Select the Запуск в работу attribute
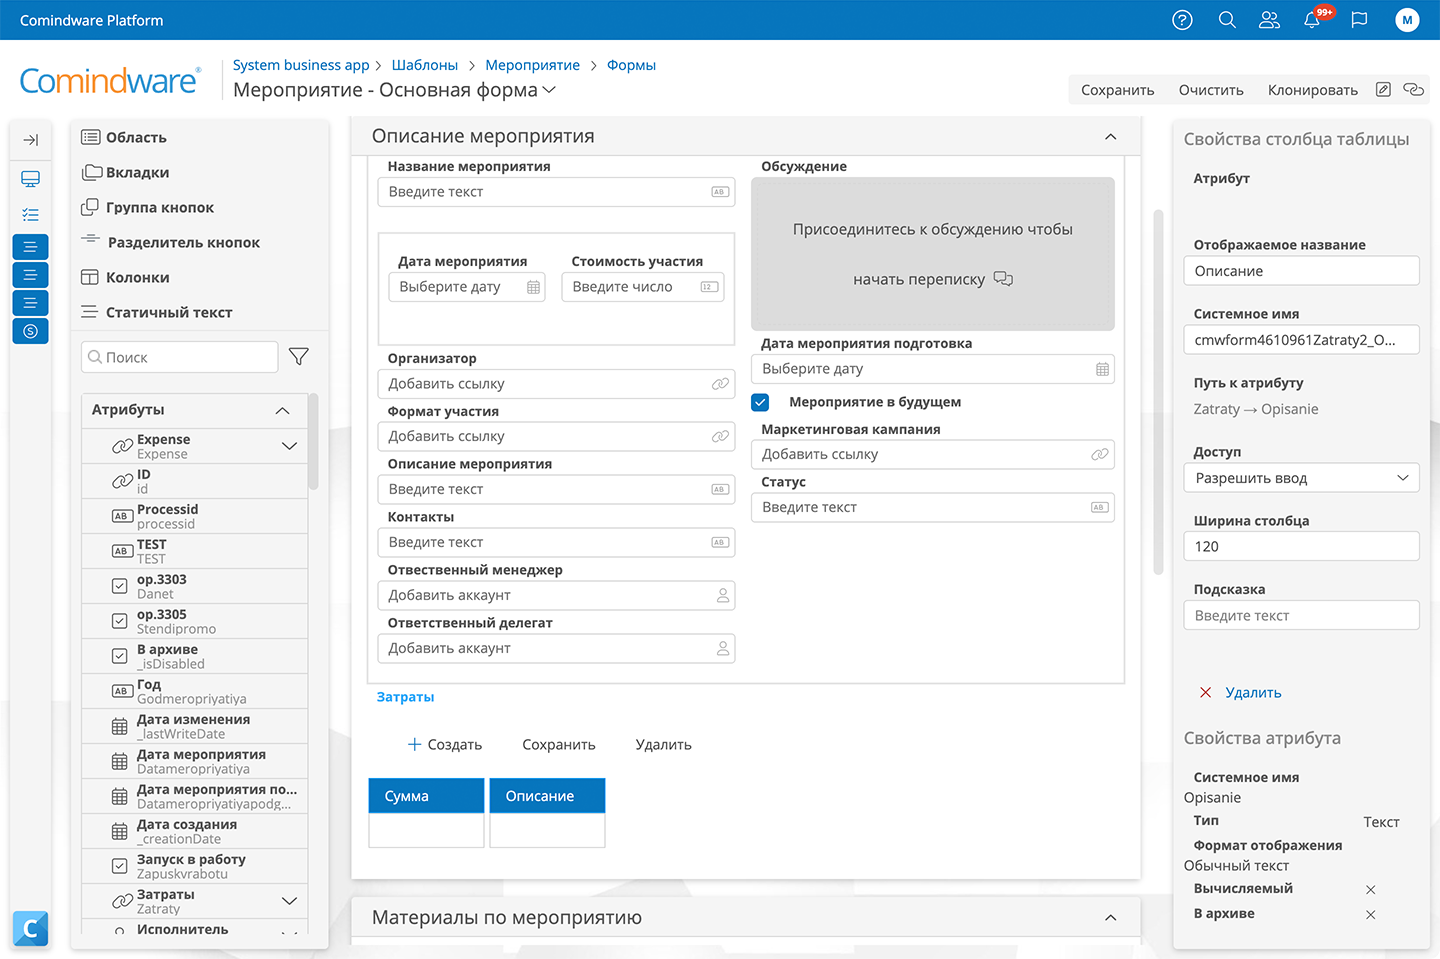 pos(195,866)
